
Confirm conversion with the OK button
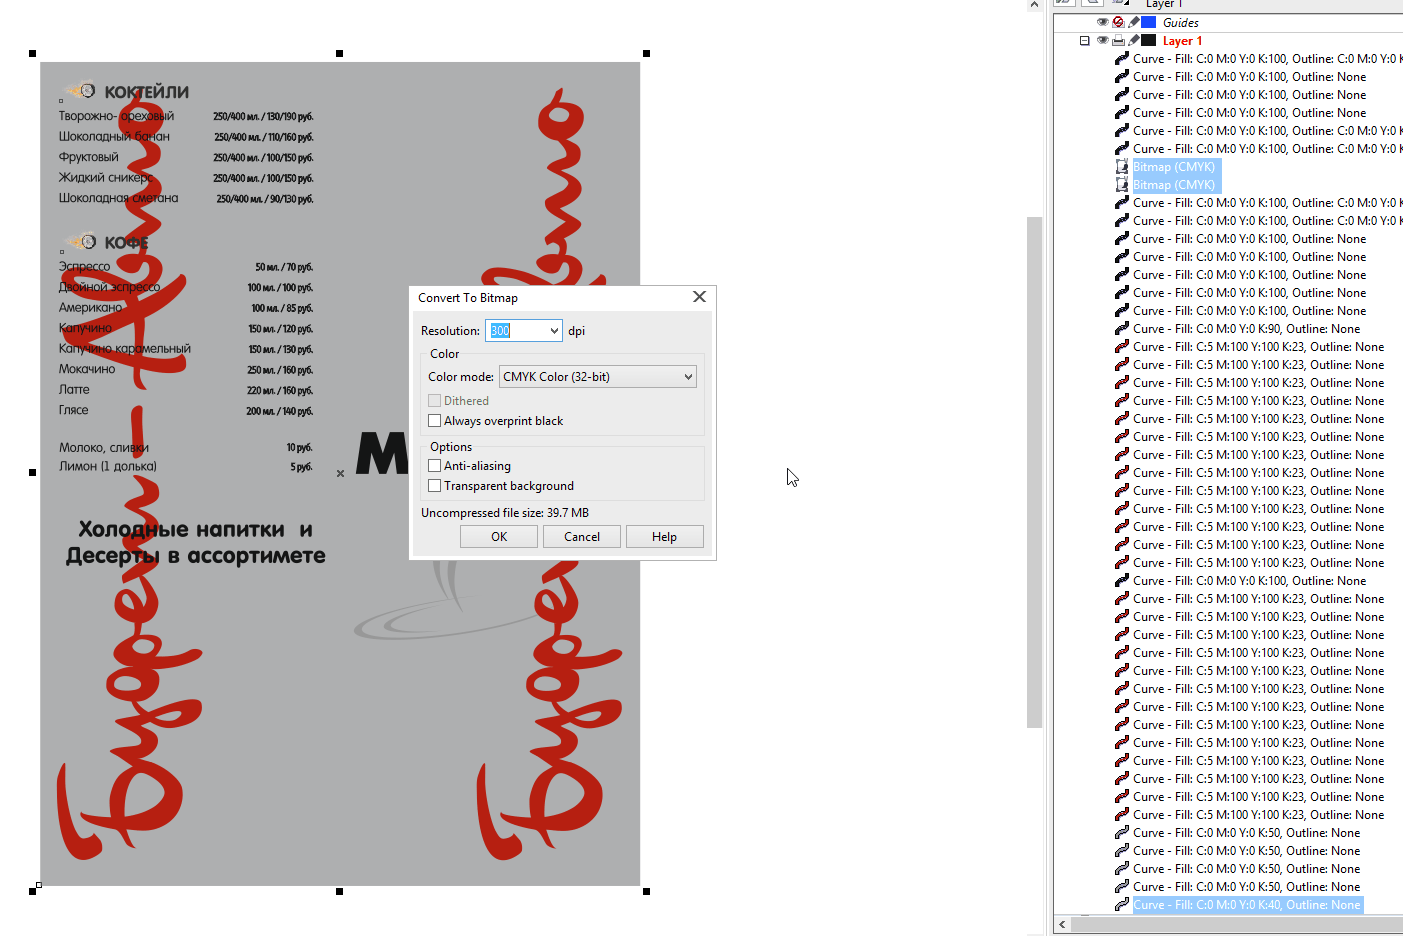pyautogui.click(x=499, y=537)
